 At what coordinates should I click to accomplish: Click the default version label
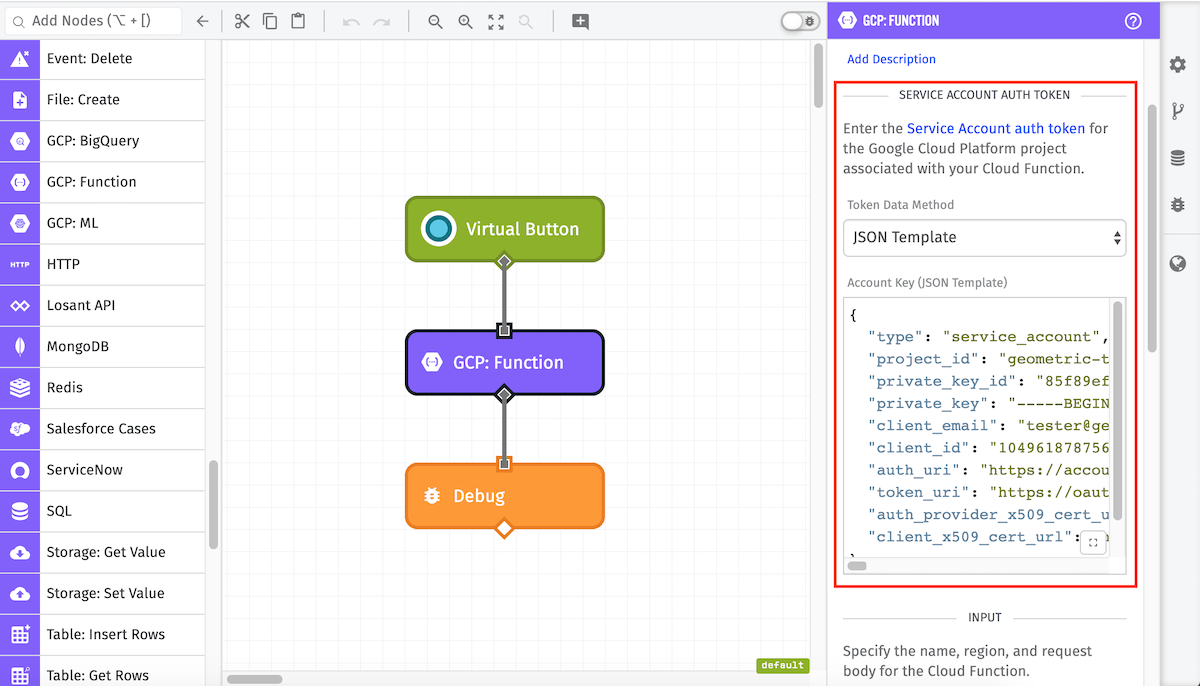click(782, 665)
